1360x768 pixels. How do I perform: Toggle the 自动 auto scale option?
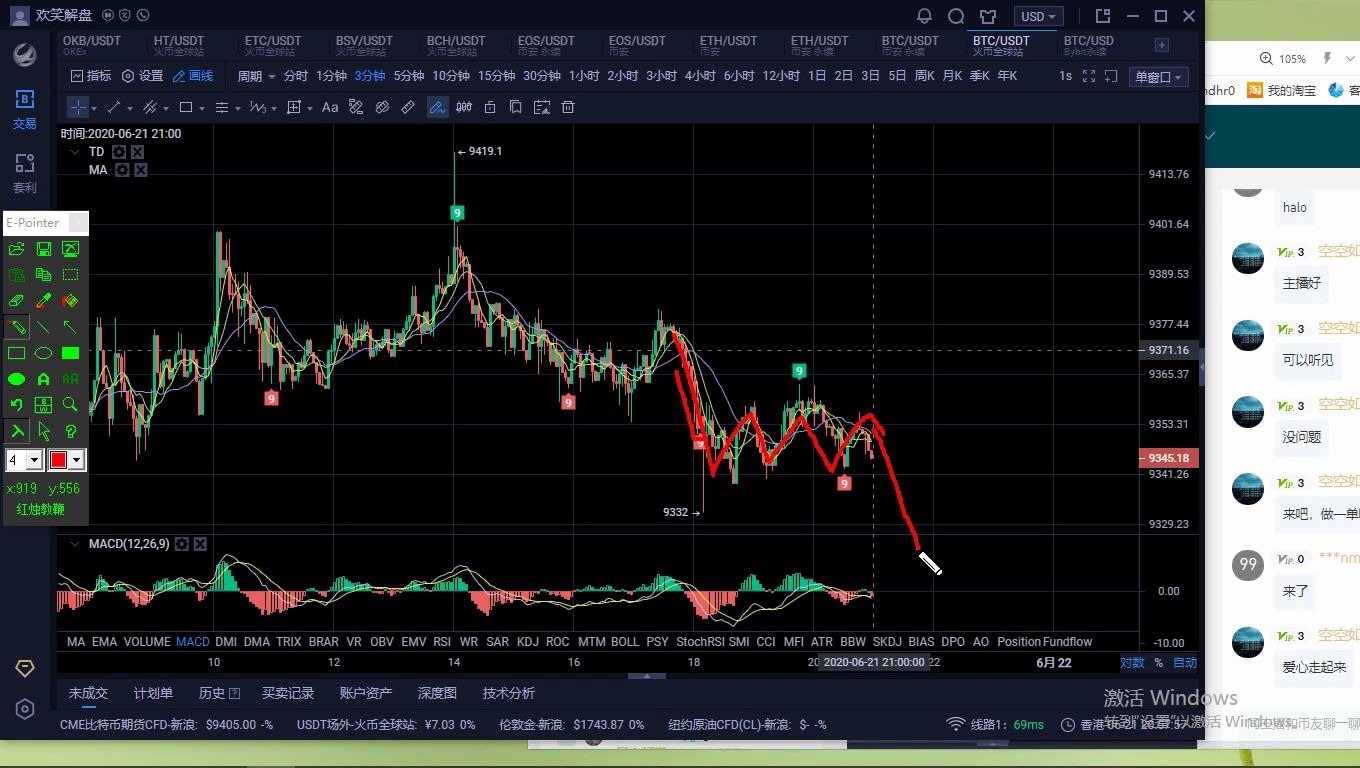point(1184,663)
